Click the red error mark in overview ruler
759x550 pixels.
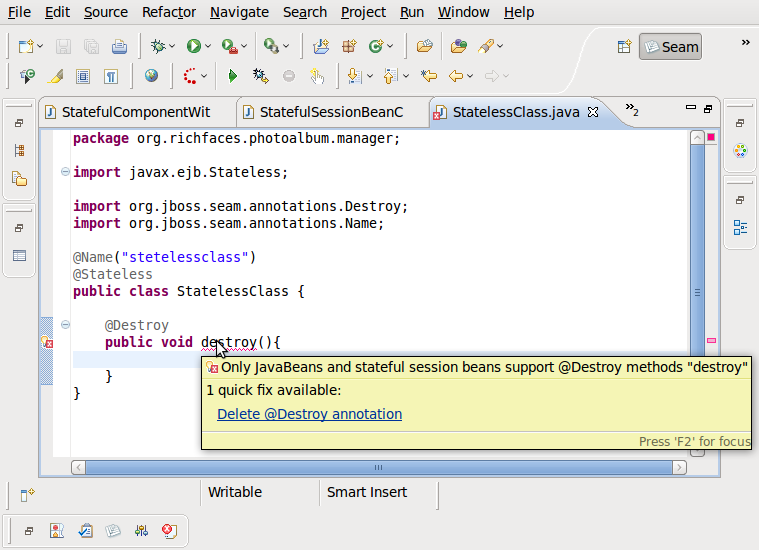point(711,341)
